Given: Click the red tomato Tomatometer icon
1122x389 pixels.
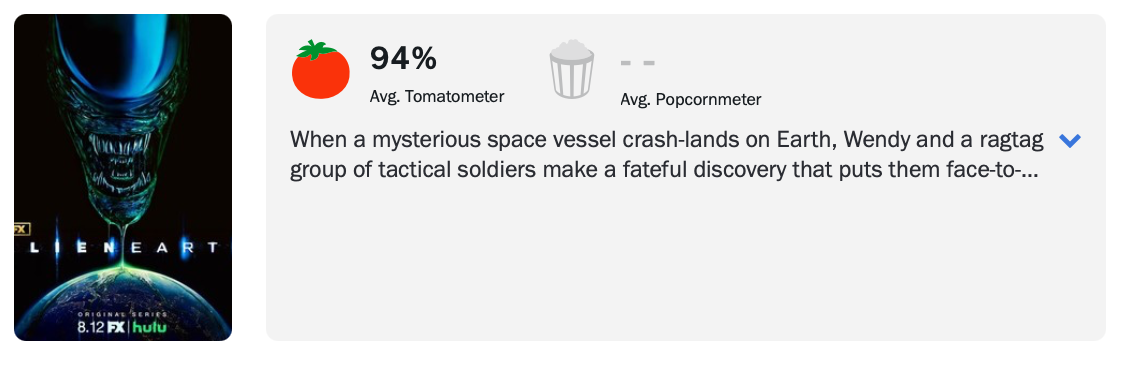Looking at the screenshot, I should pos(321,69).
